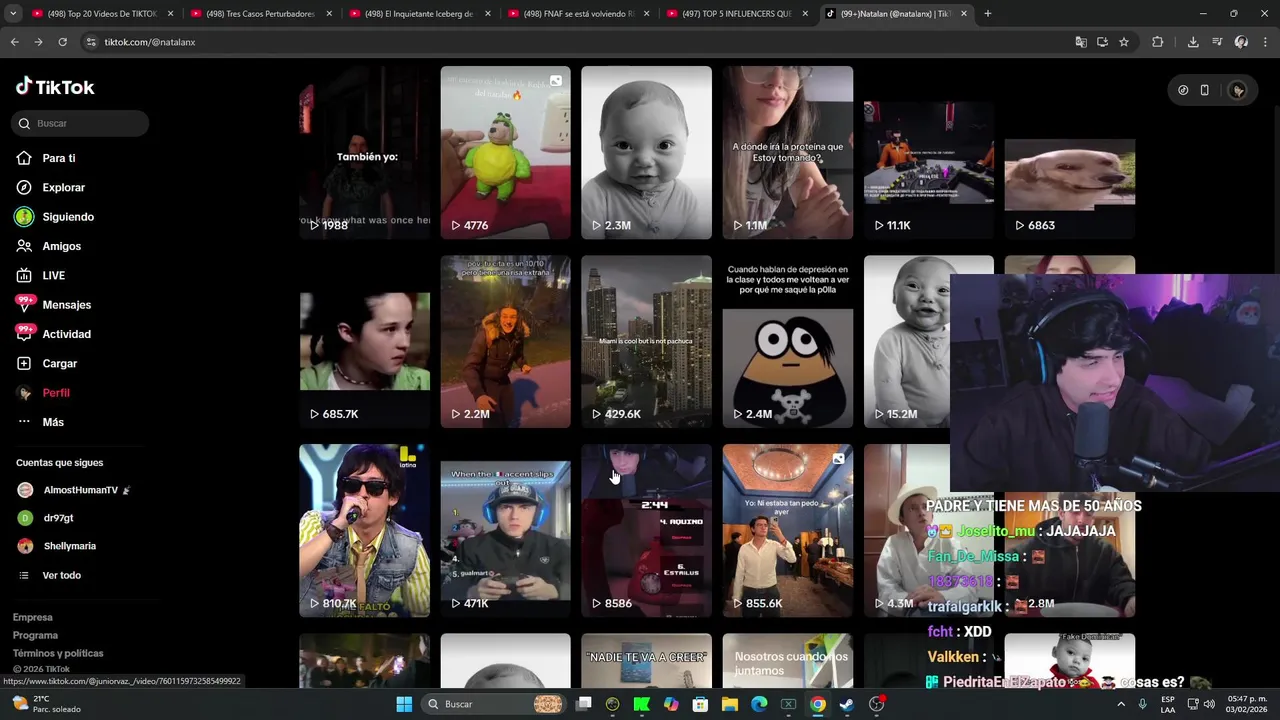Open the video with 11.1K views

click(x=929, y=153)
